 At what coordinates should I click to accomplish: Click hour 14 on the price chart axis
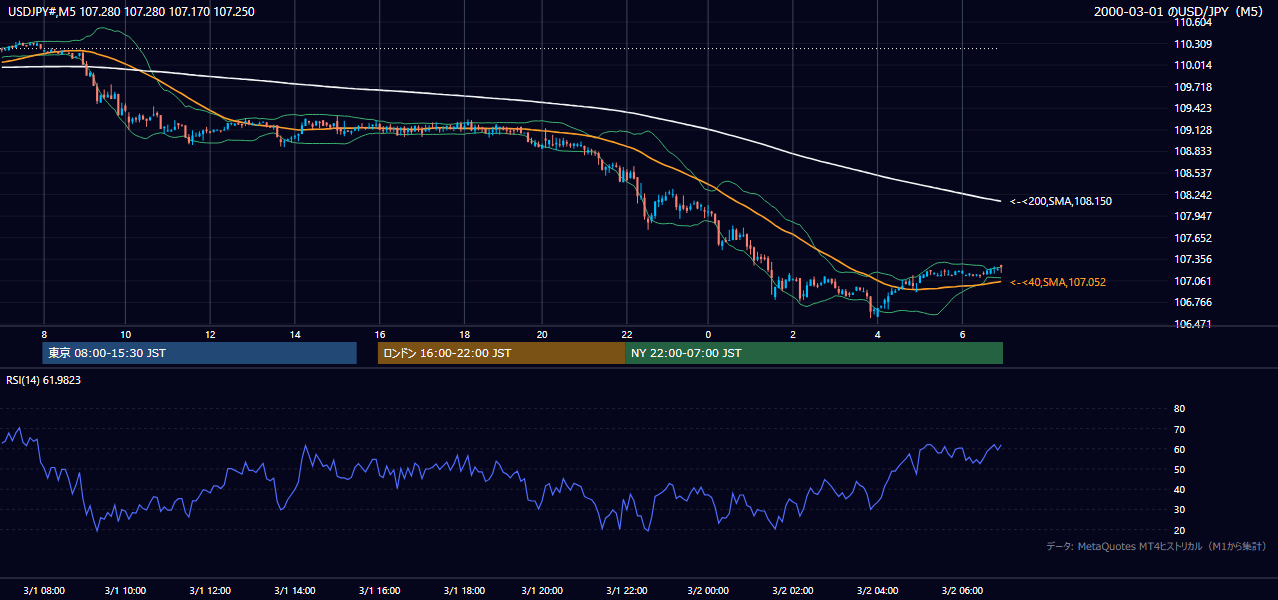[x=295, y=334]
